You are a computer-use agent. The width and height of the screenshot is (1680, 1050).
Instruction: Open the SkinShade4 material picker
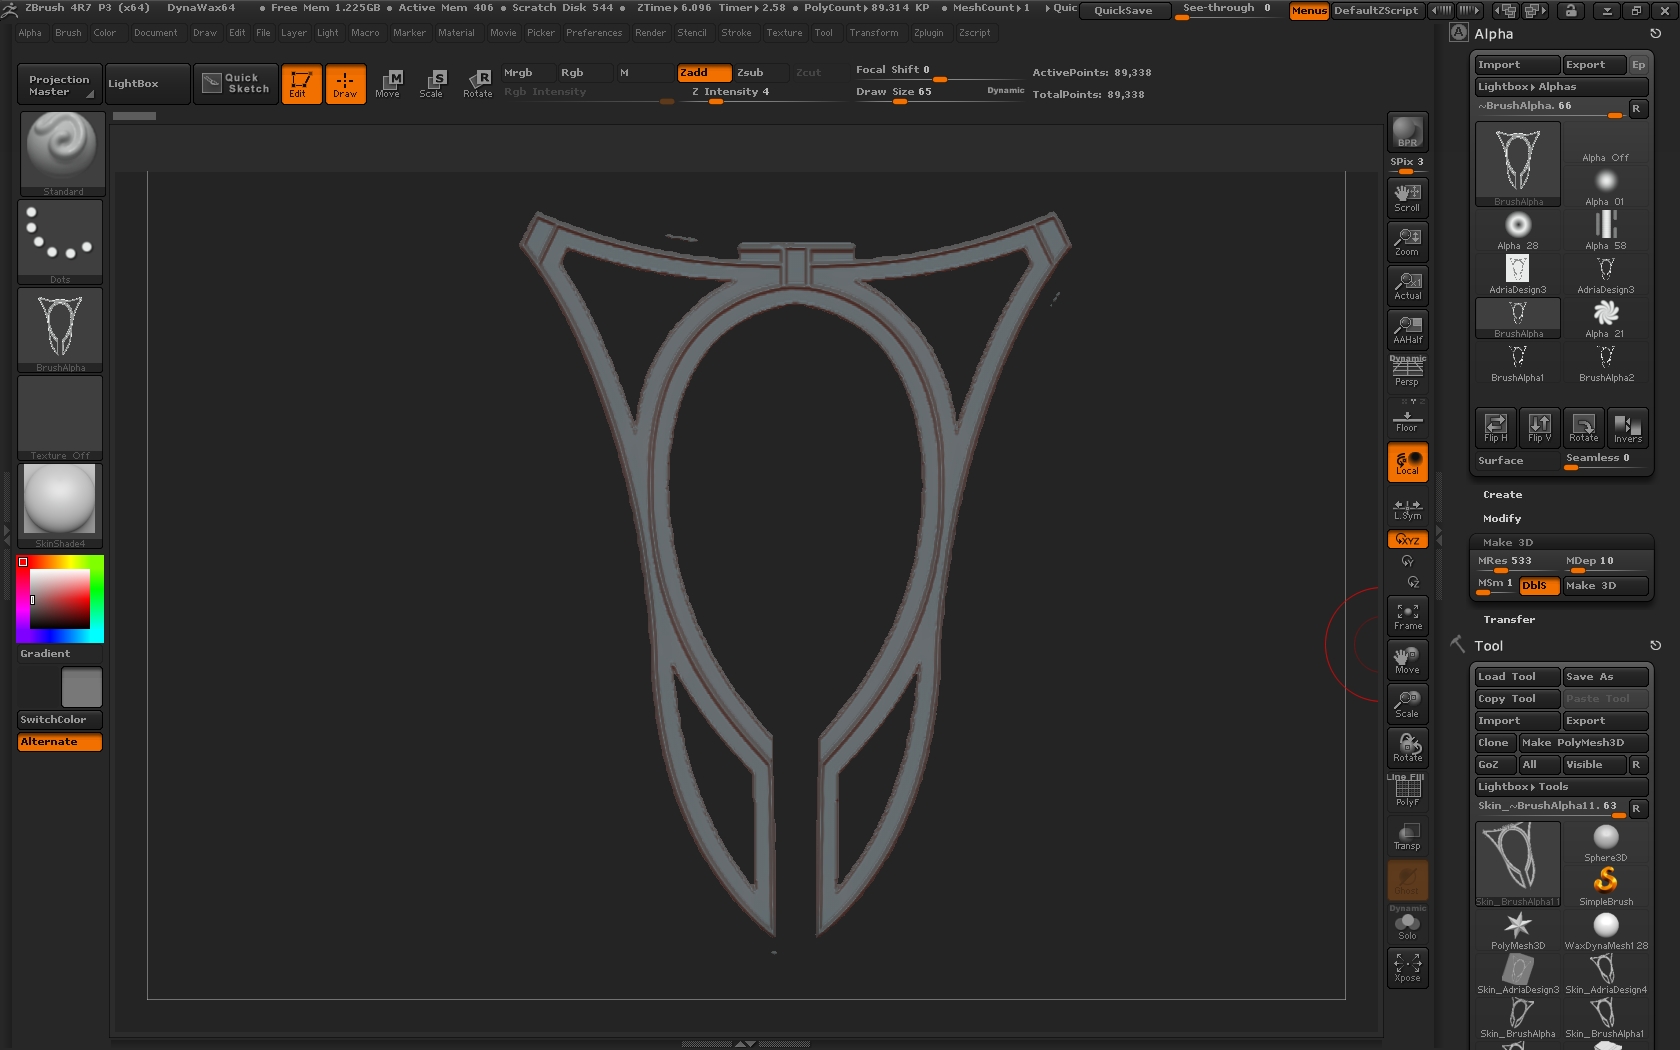(60, 506)
